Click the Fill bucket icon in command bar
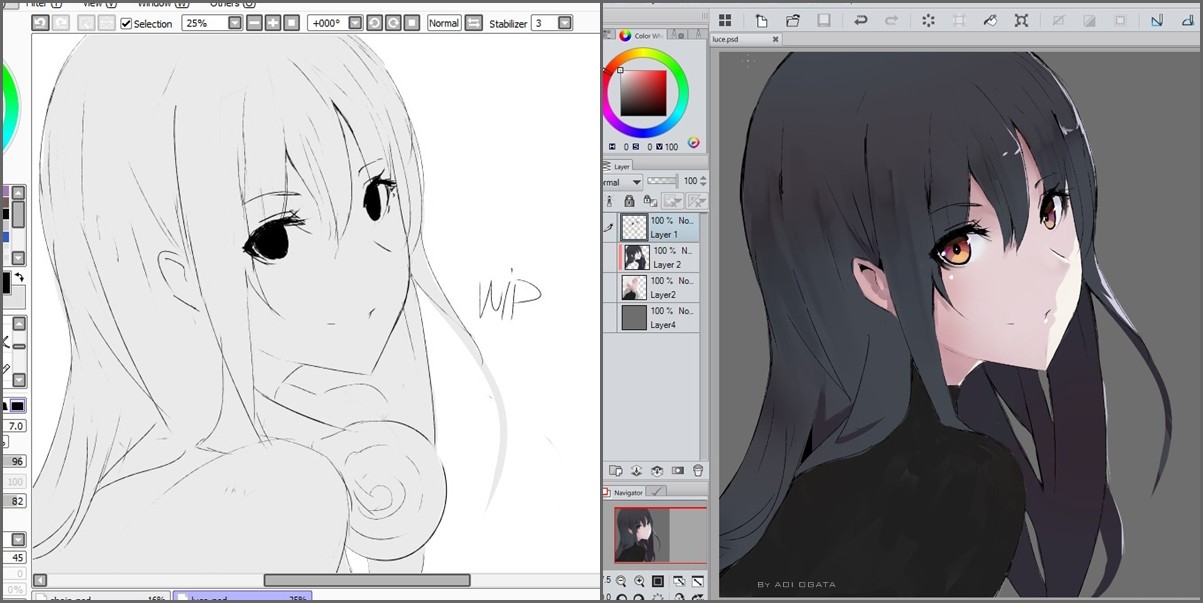Viewport: 1203px width, 603px height. click(990, 20)
